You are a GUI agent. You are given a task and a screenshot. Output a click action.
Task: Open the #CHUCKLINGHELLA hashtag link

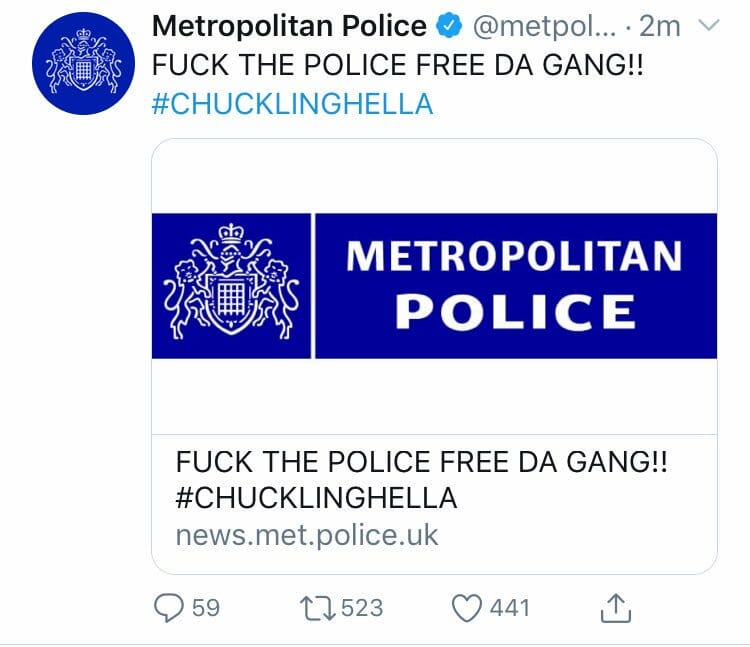point(292,104)
